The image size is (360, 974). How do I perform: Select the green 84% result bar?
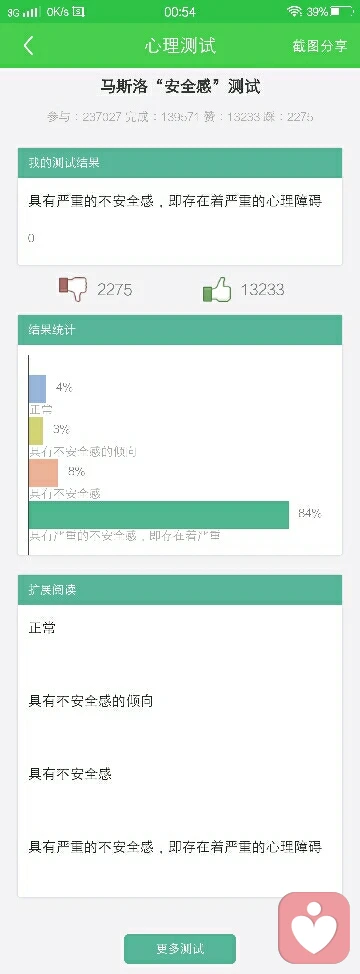(x=159, y=515)
